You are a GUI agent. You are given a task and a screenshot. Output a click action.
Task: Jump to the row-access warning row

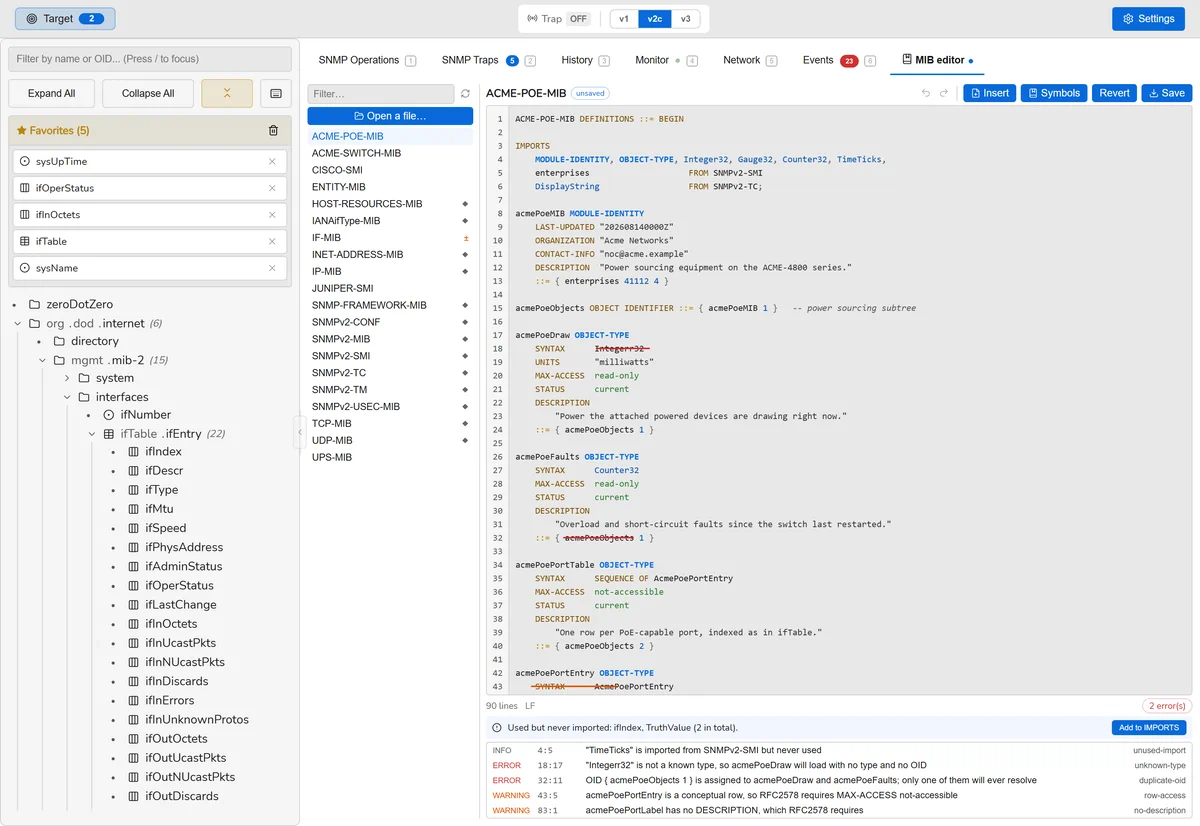point(839,795)
